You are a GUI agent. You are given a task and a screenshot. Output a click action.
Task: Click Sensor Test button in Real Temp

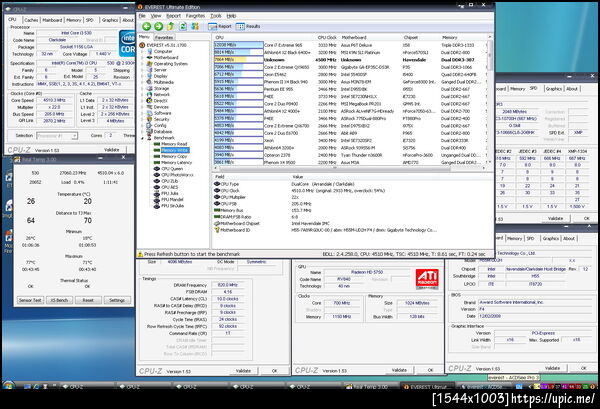tap(30, 300)
